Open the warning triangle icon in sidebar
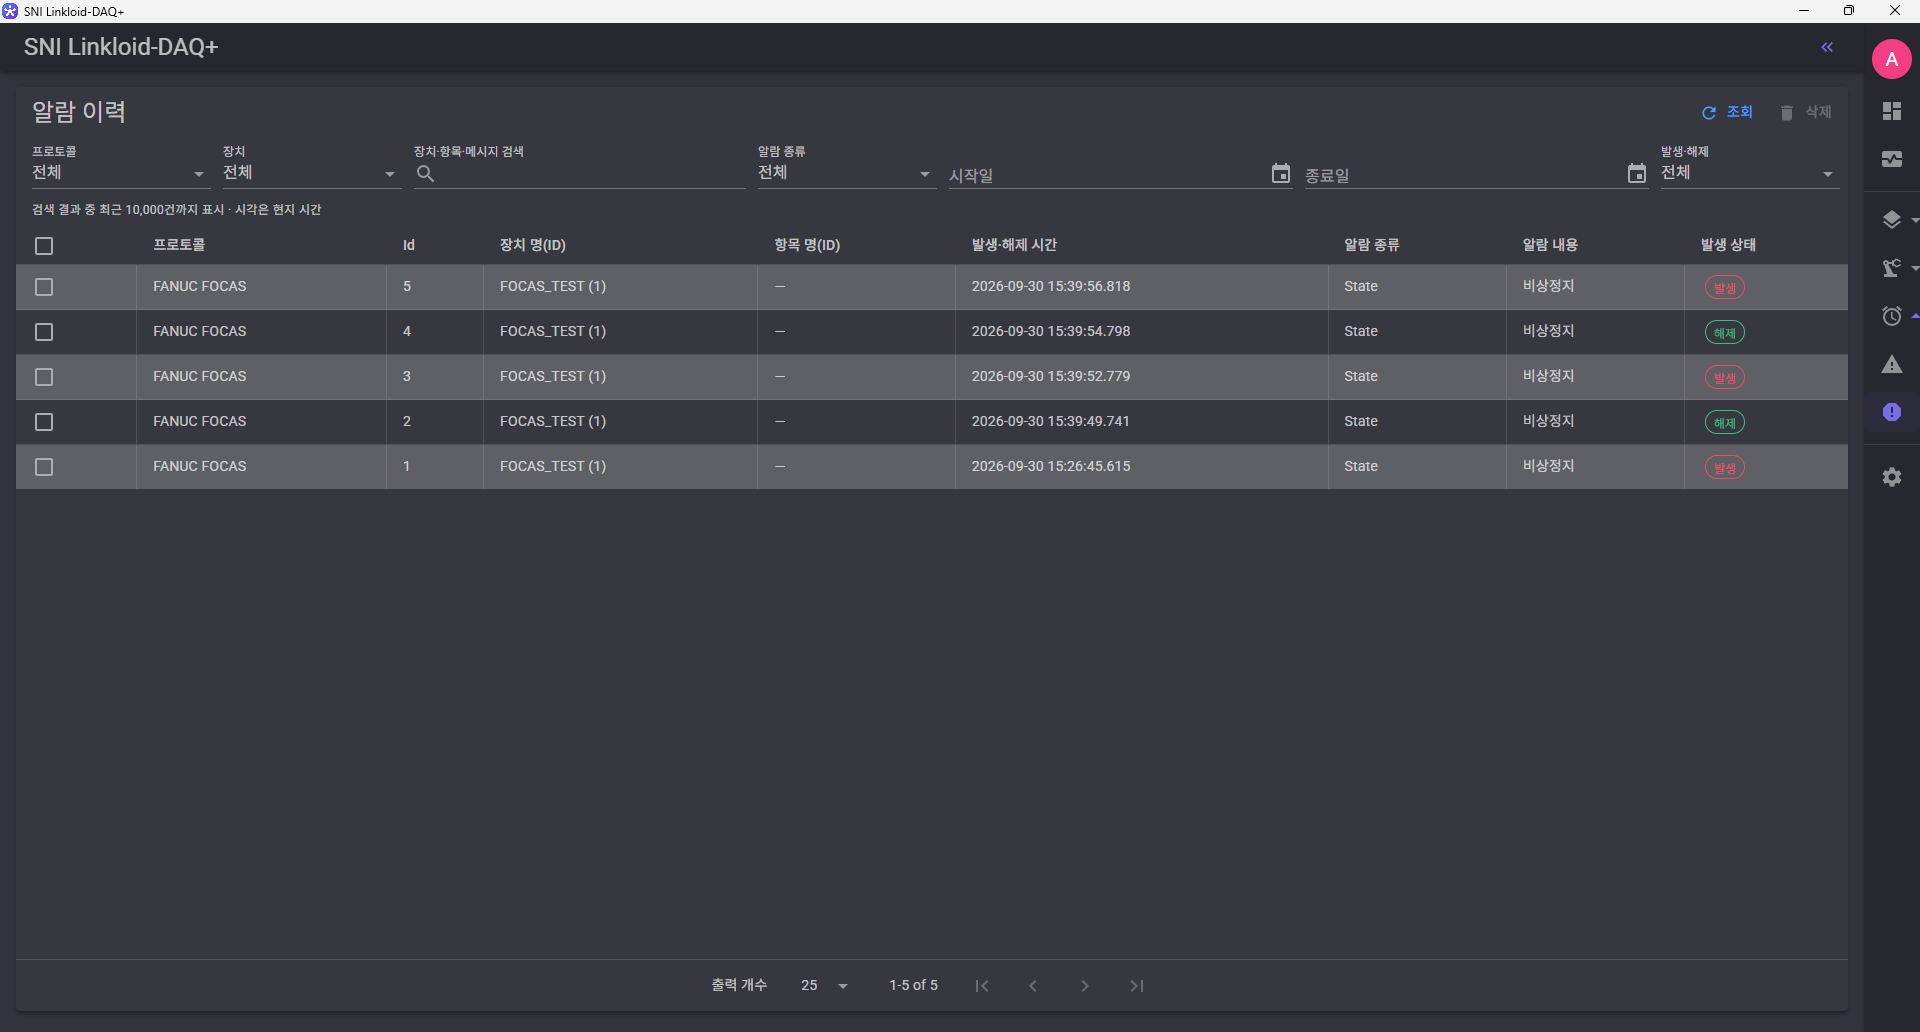Screen dimensions: 1920x1032 pos(1891,364)
